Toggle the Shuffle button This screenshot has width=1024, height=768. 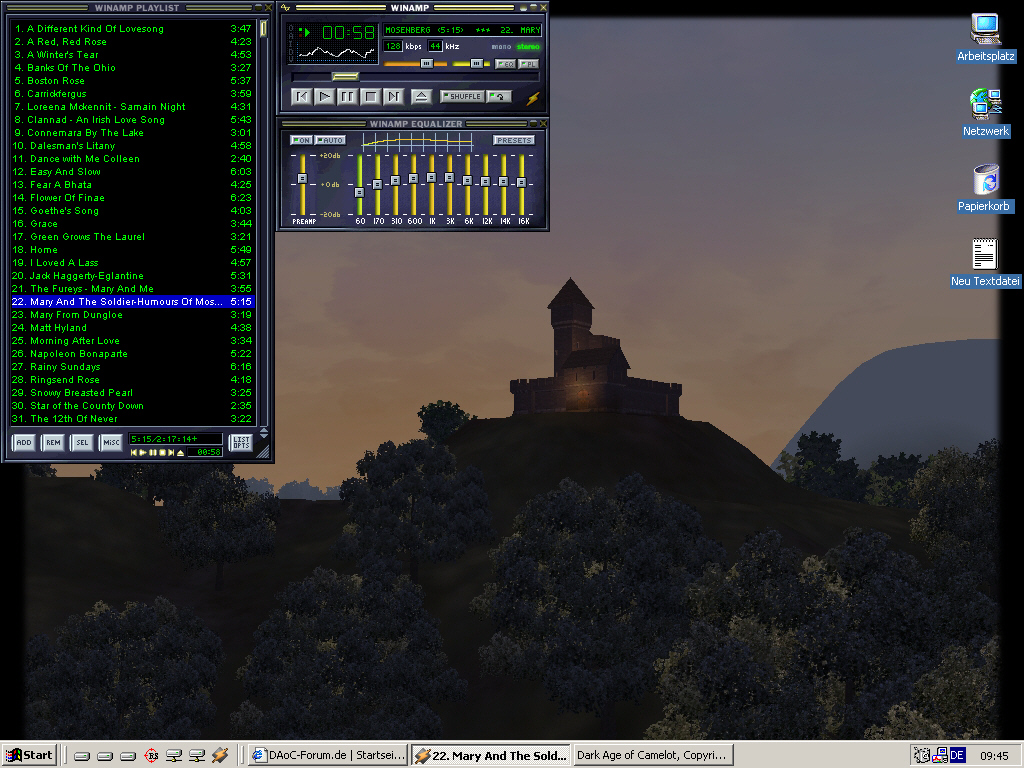coord(462,97)
